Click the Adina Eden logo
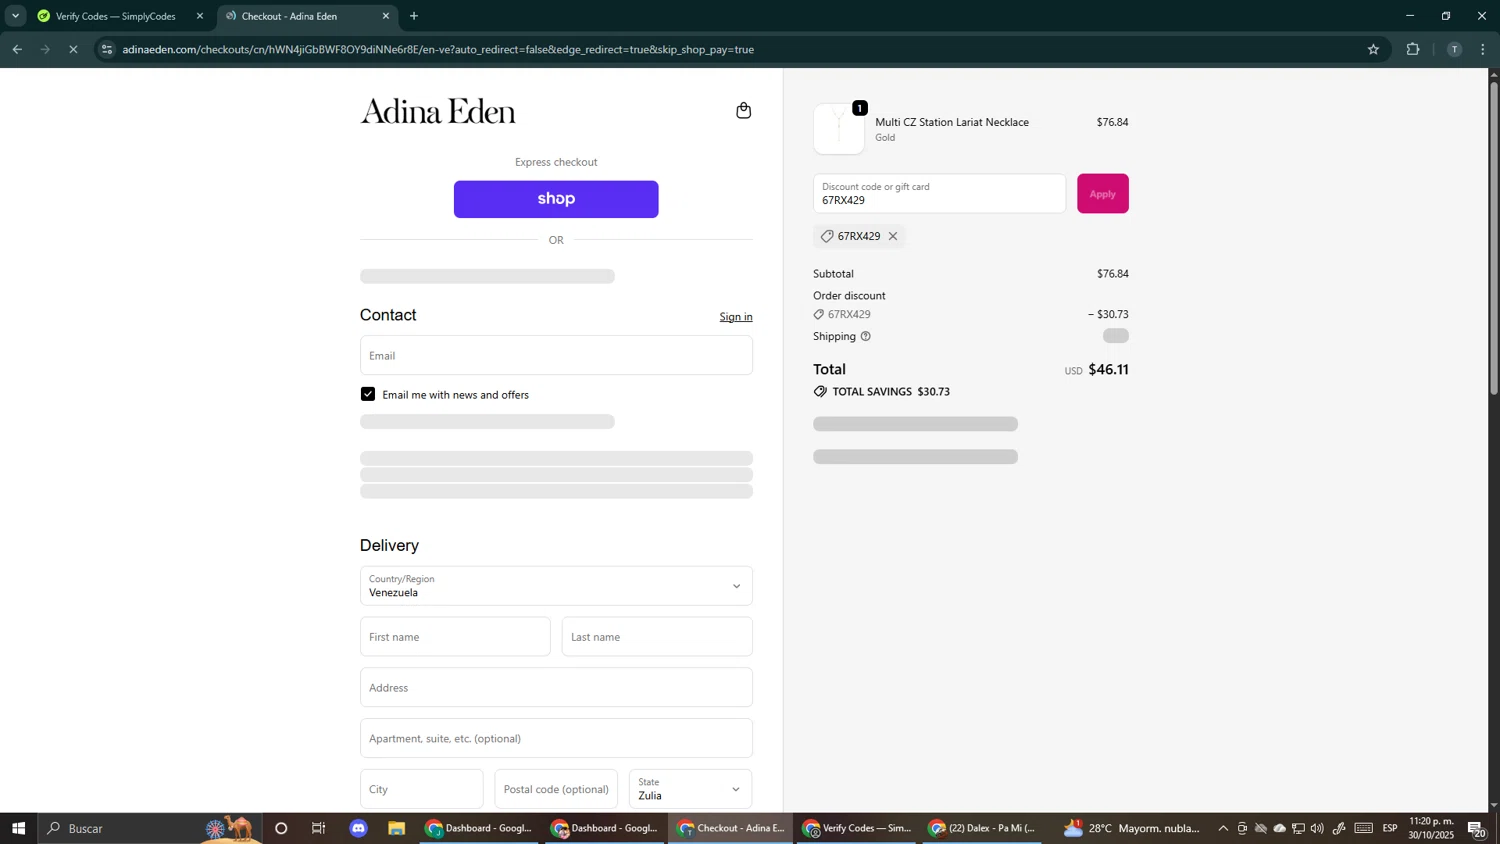Viewport: 1500px width, 844px height. click(x=438, y=111)
